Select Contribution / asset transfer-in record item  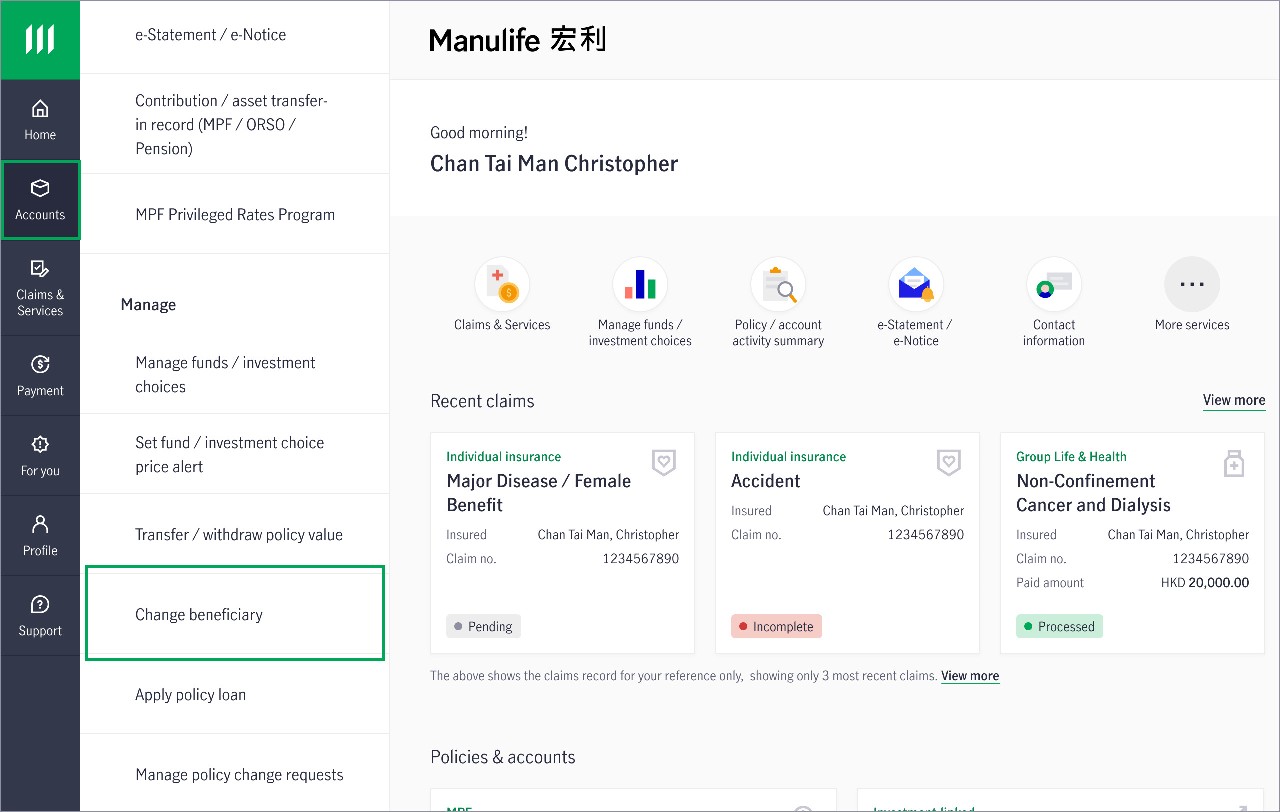pyautogui.click(x=234, y=124)
